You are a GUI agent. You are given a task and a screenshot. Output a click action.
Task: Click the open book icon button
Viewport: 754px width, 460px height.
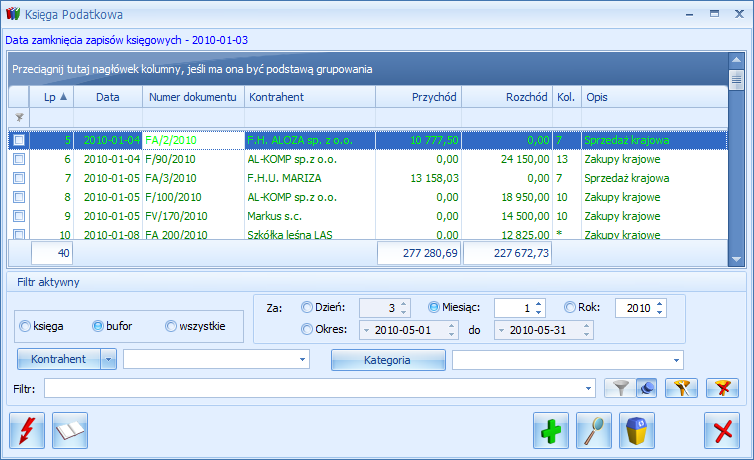(x=70, y=431)
